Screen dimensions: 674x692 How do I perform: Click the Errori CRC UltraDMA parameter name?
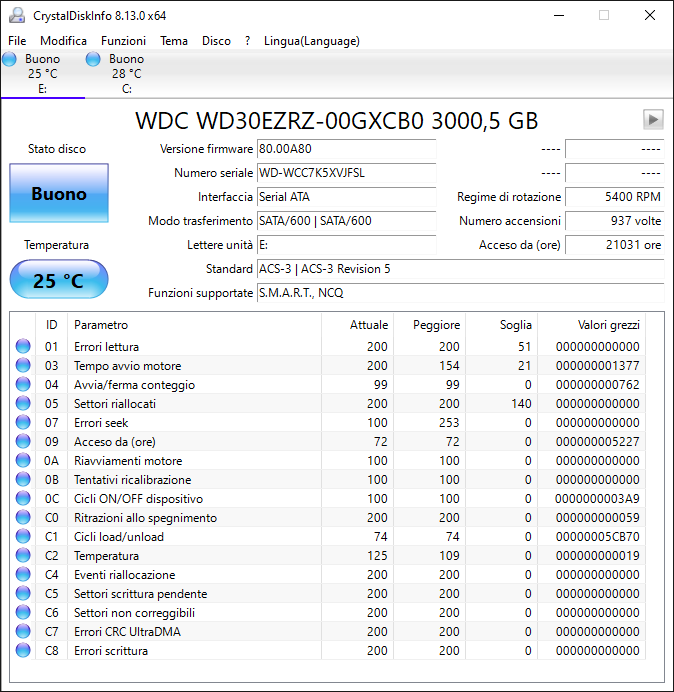point(127,631)
